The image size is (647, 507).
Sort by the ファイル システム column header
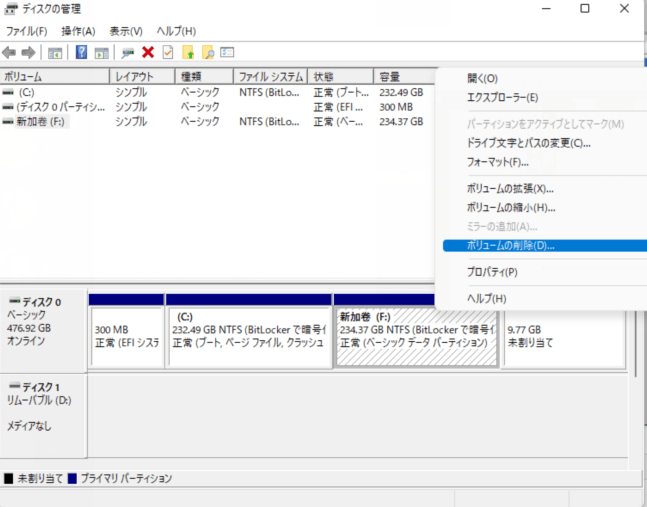(271, 77)
